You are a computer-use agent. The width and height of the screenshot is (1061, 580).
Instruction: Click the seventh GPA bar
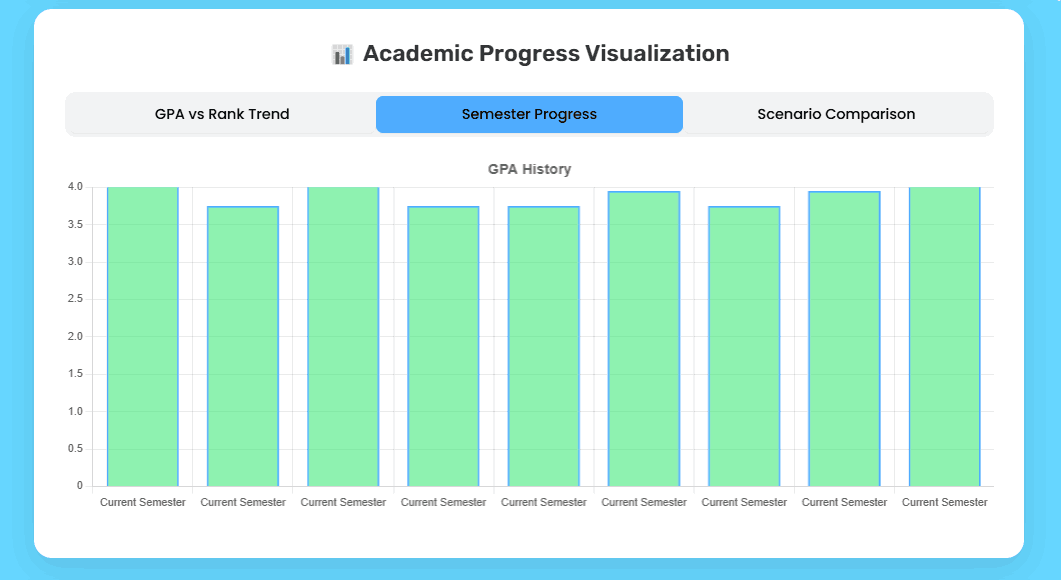(x=744, y=345)
